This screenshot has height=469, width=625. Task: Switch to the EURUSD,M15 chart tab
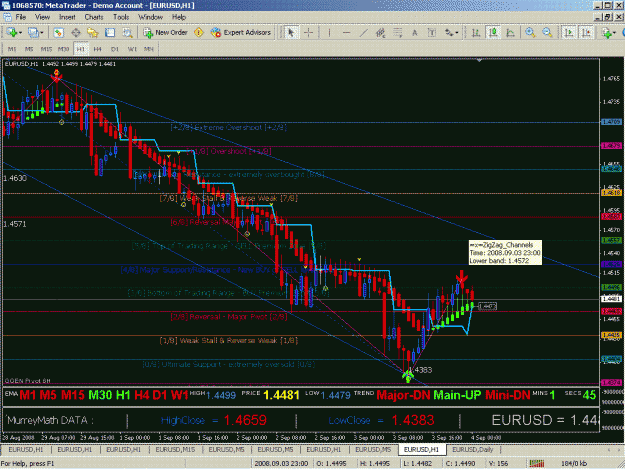[x=175, y=449]
